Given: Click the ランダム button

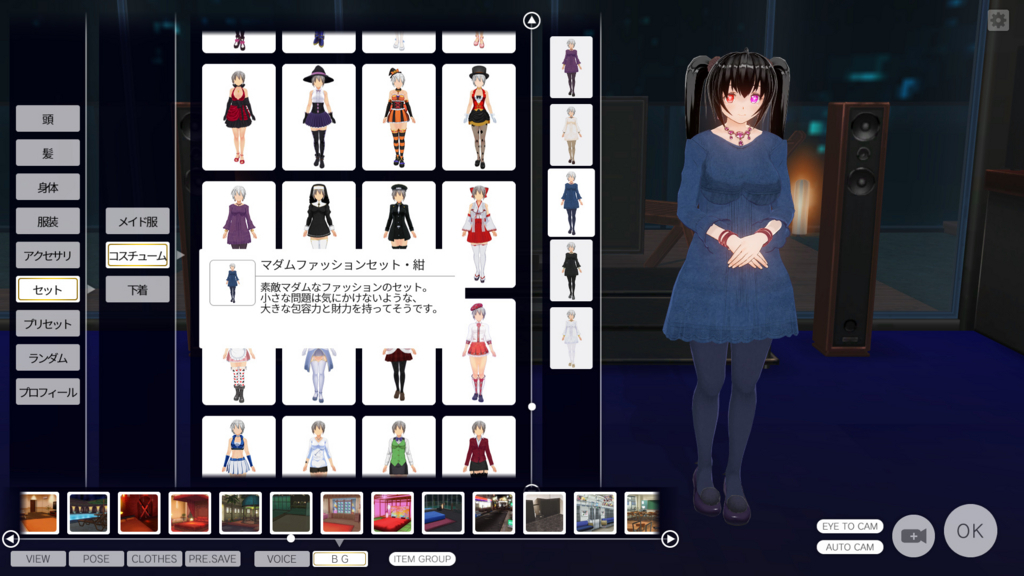Looking at the screenshot, I should (48, 358).
